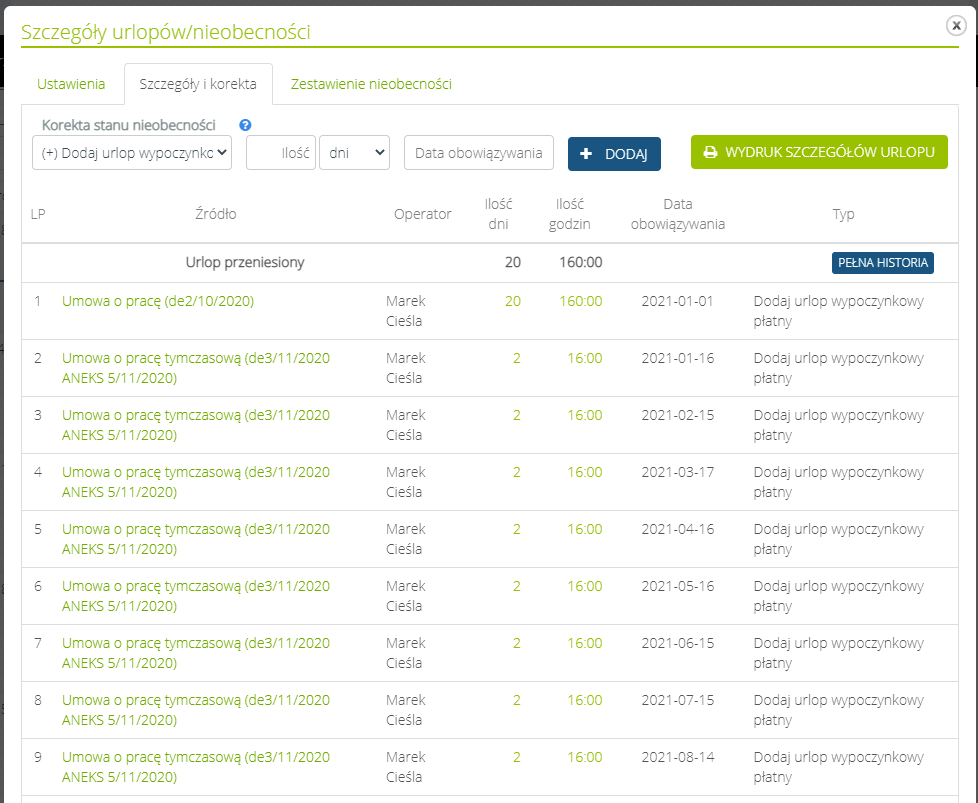Click the 160:00 hours value in row 1
Image resolution: width=978 pixels, height=803 pixels.
pyautogui.click(x=580, y=301)
